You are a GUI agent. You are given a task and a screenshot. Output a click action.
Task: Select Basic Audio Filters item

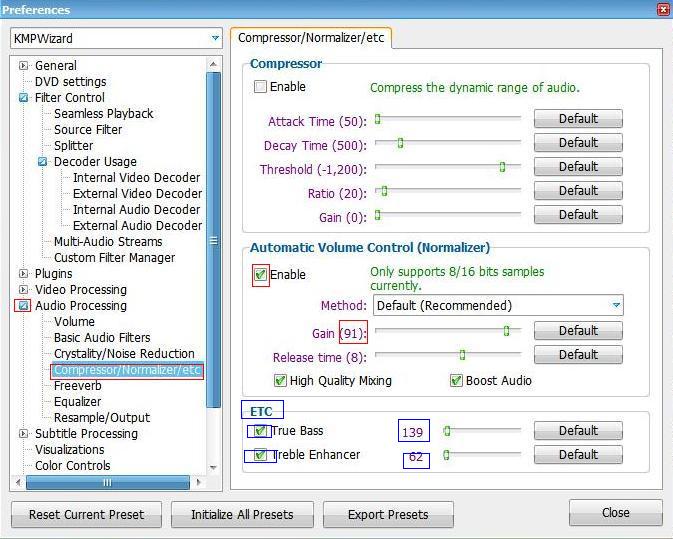[102, 337]
